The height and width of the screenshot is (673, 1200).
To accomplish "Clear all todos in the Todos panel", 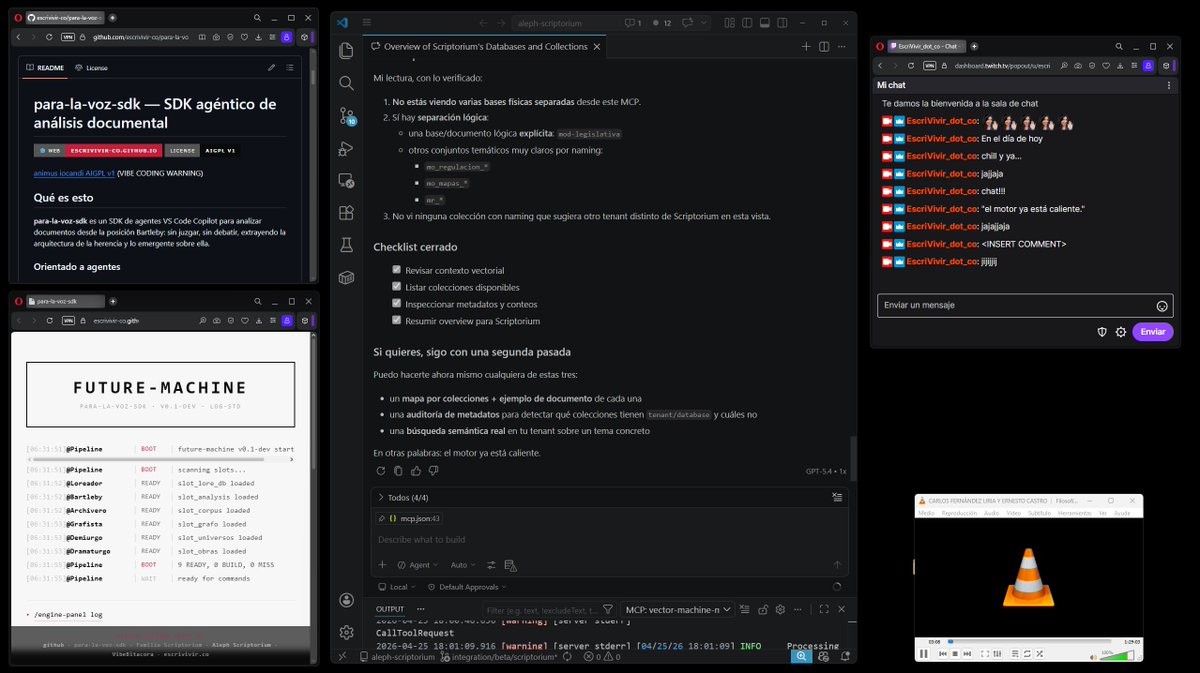I will point(836,497).
